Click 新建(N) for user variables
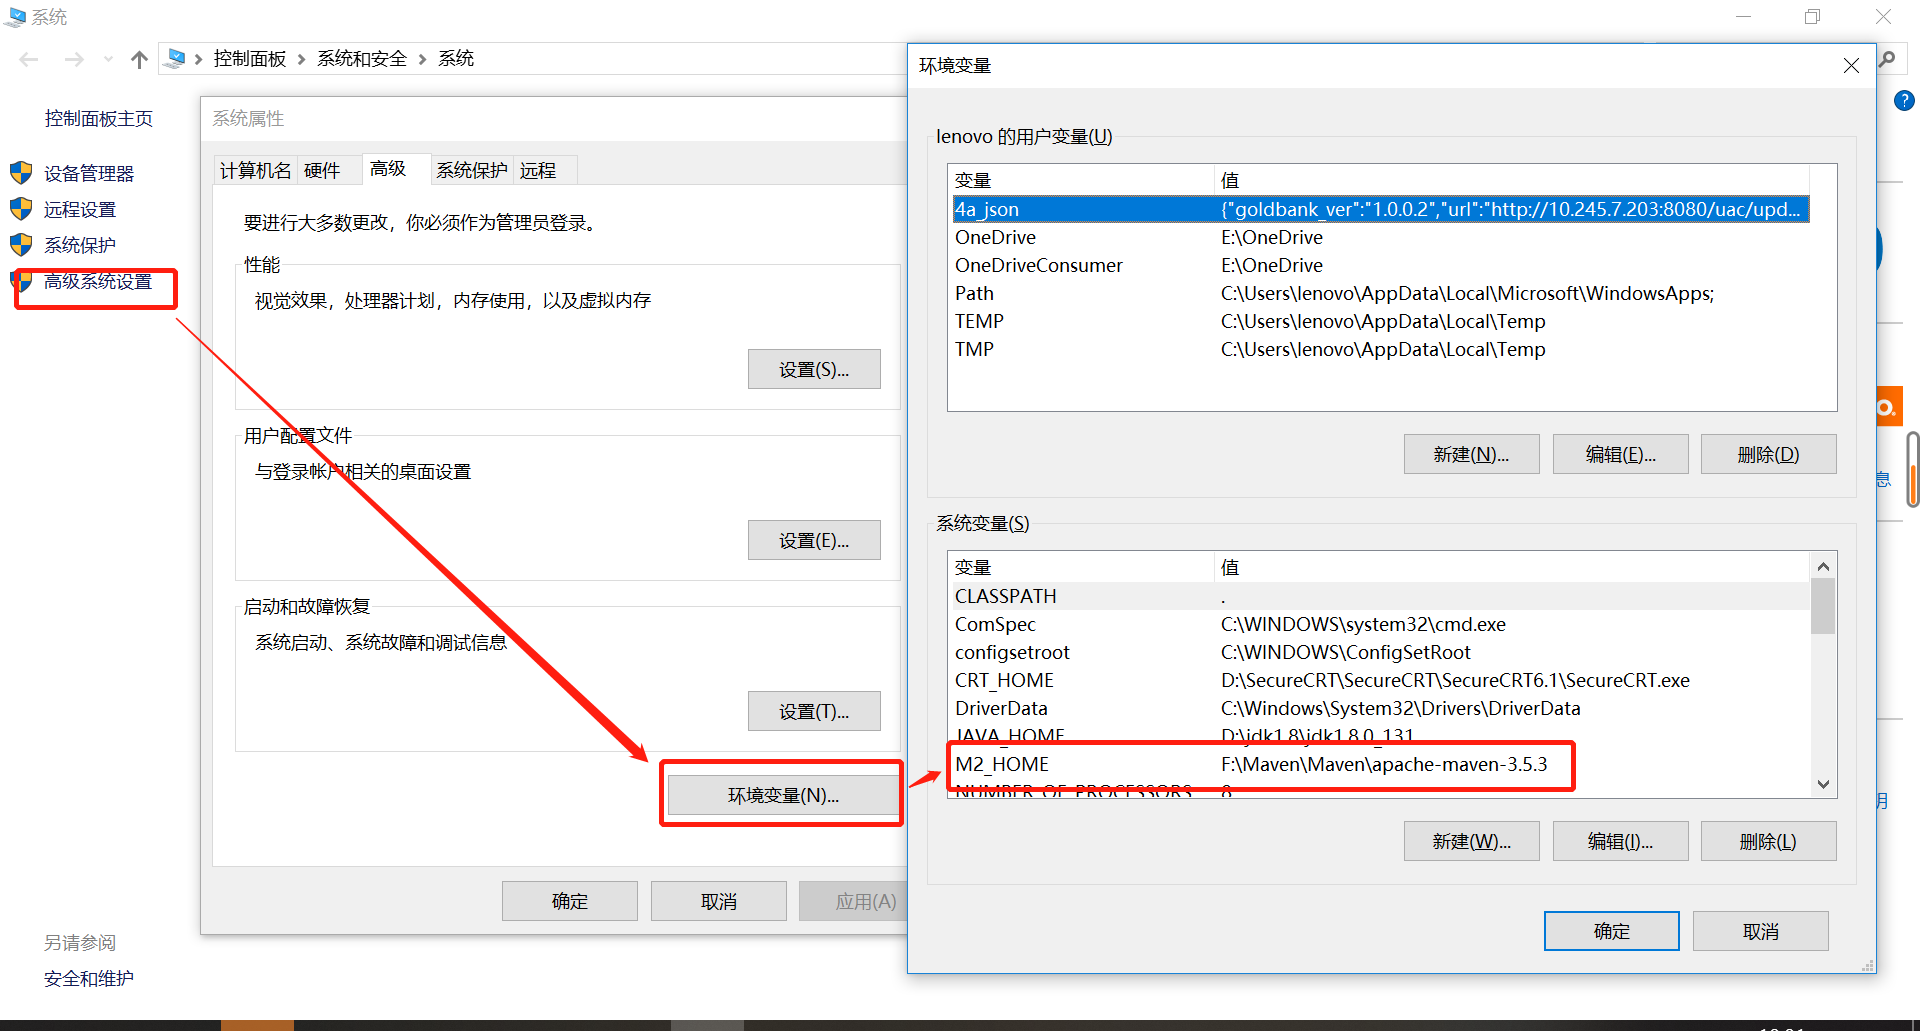Screen dimensions: 1920x1031 (1471, 454)
